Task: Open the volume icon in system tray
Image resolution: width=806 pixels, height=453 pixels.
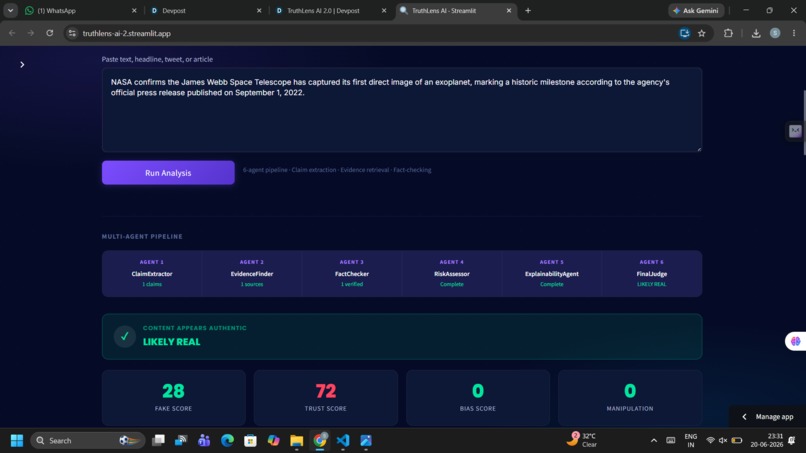Action: tap(723, 441)
